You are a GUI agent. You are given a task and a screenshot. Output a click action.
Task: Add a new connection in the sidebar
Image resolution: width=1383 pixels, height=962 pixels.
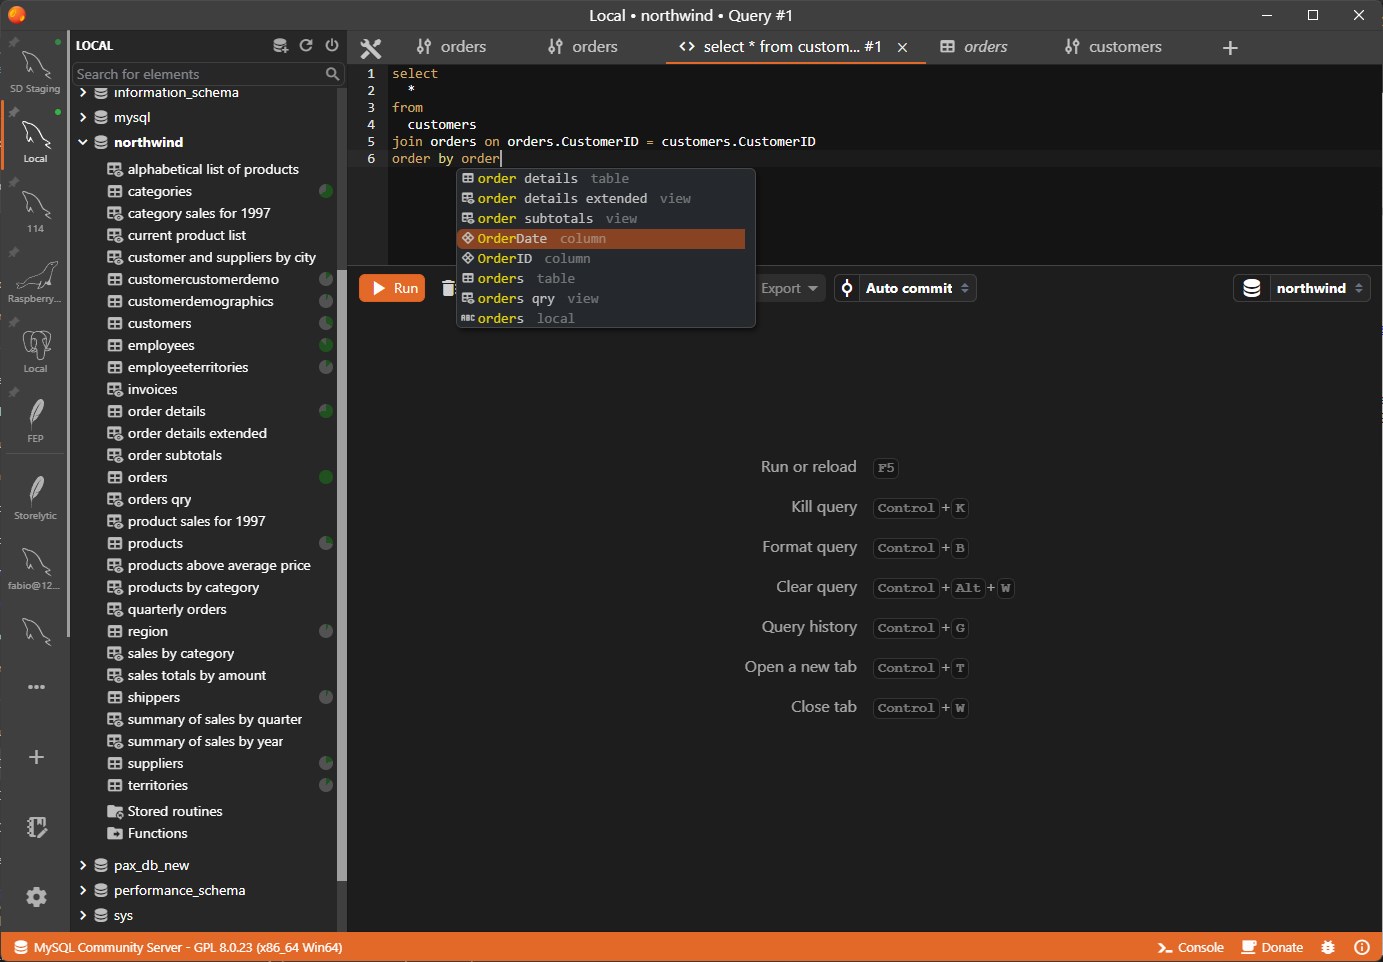click(x=37, y=757)
